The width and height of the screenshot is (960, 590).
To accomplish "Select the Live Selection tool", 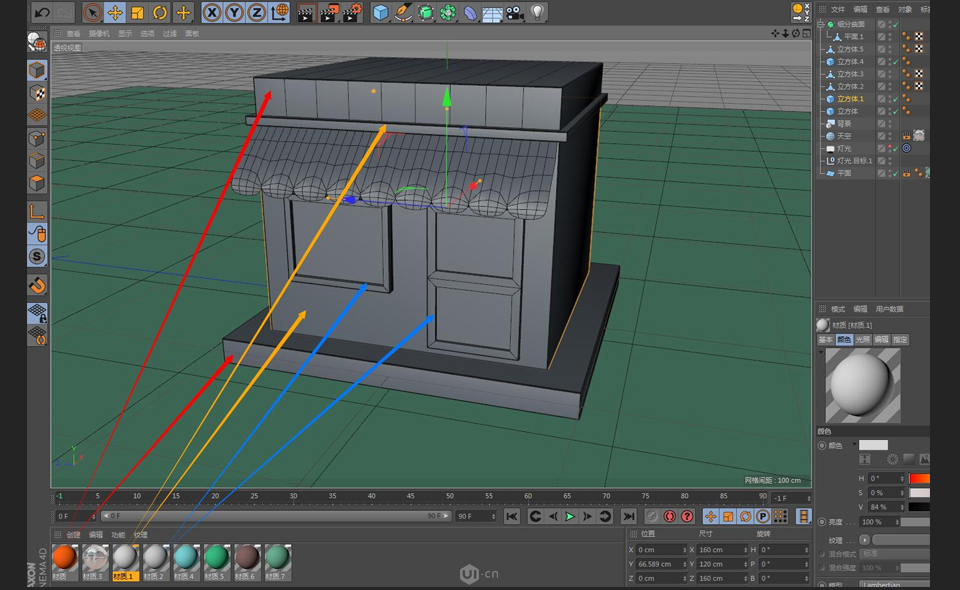I will click(92, 12).
